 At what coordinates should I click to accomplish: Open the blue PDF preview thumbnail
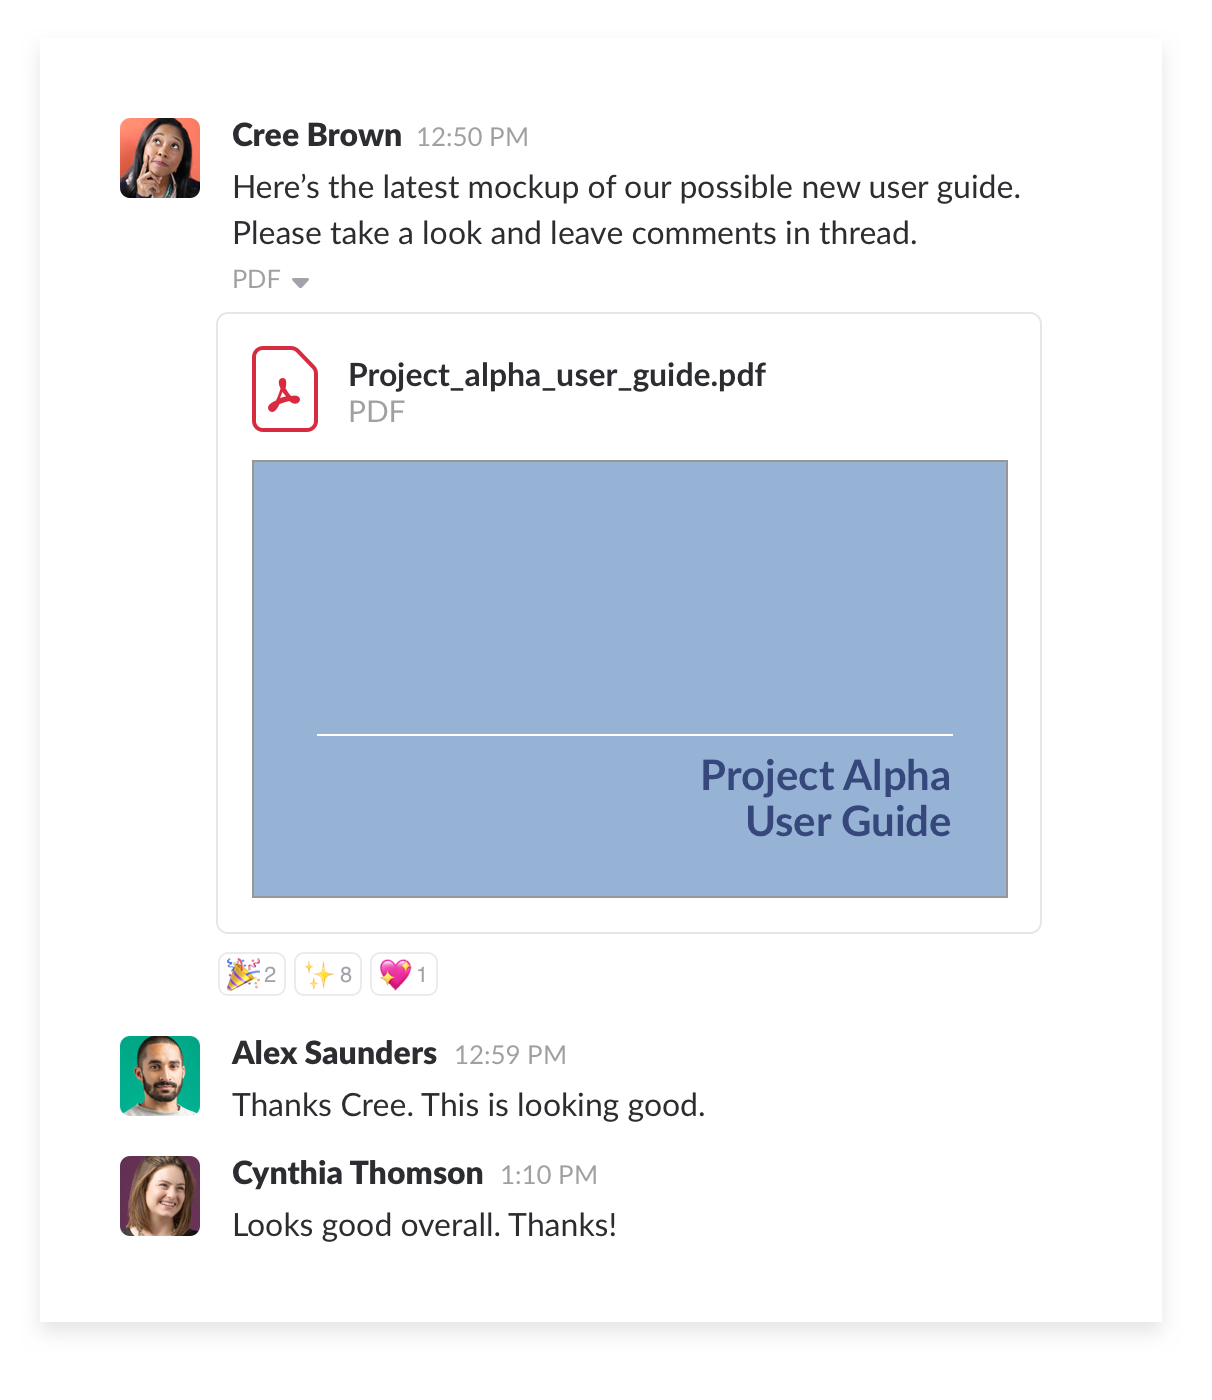(630, 600)
